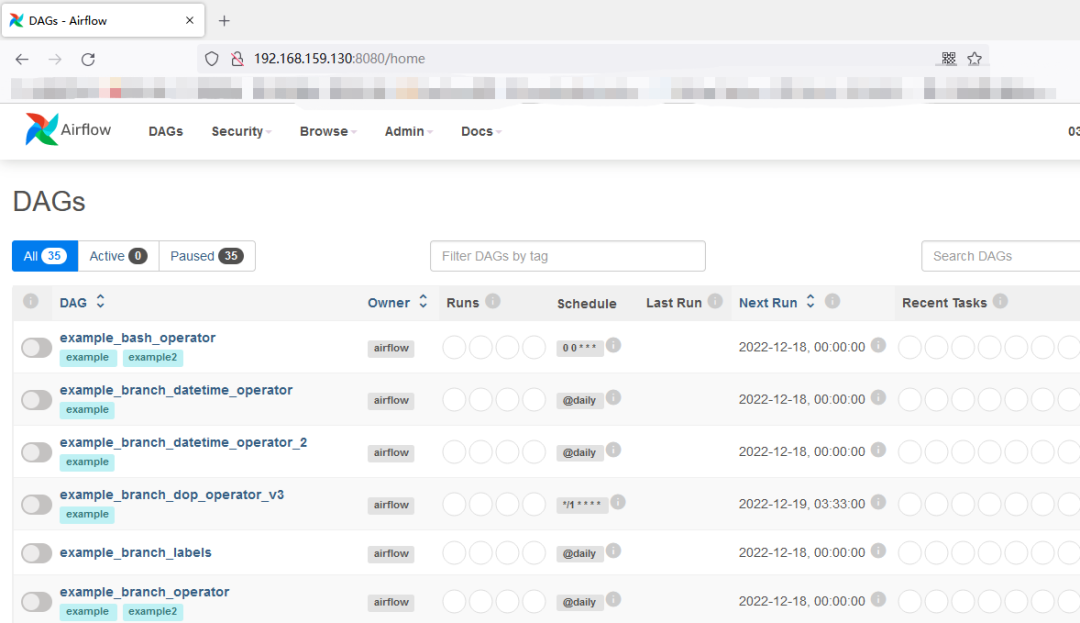Click the 0 0 * * * schedule badge
Image resolution: width=1080 pixels, height=623 pixels.
click(x=580, y=348)
